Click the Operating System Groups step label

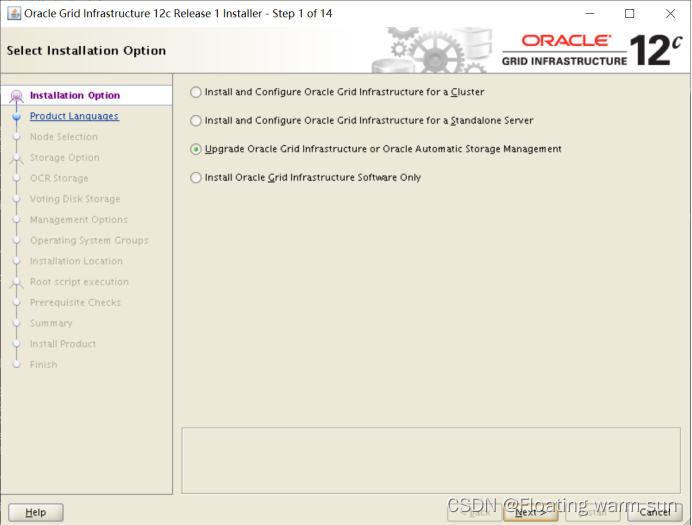pos(89,240)
